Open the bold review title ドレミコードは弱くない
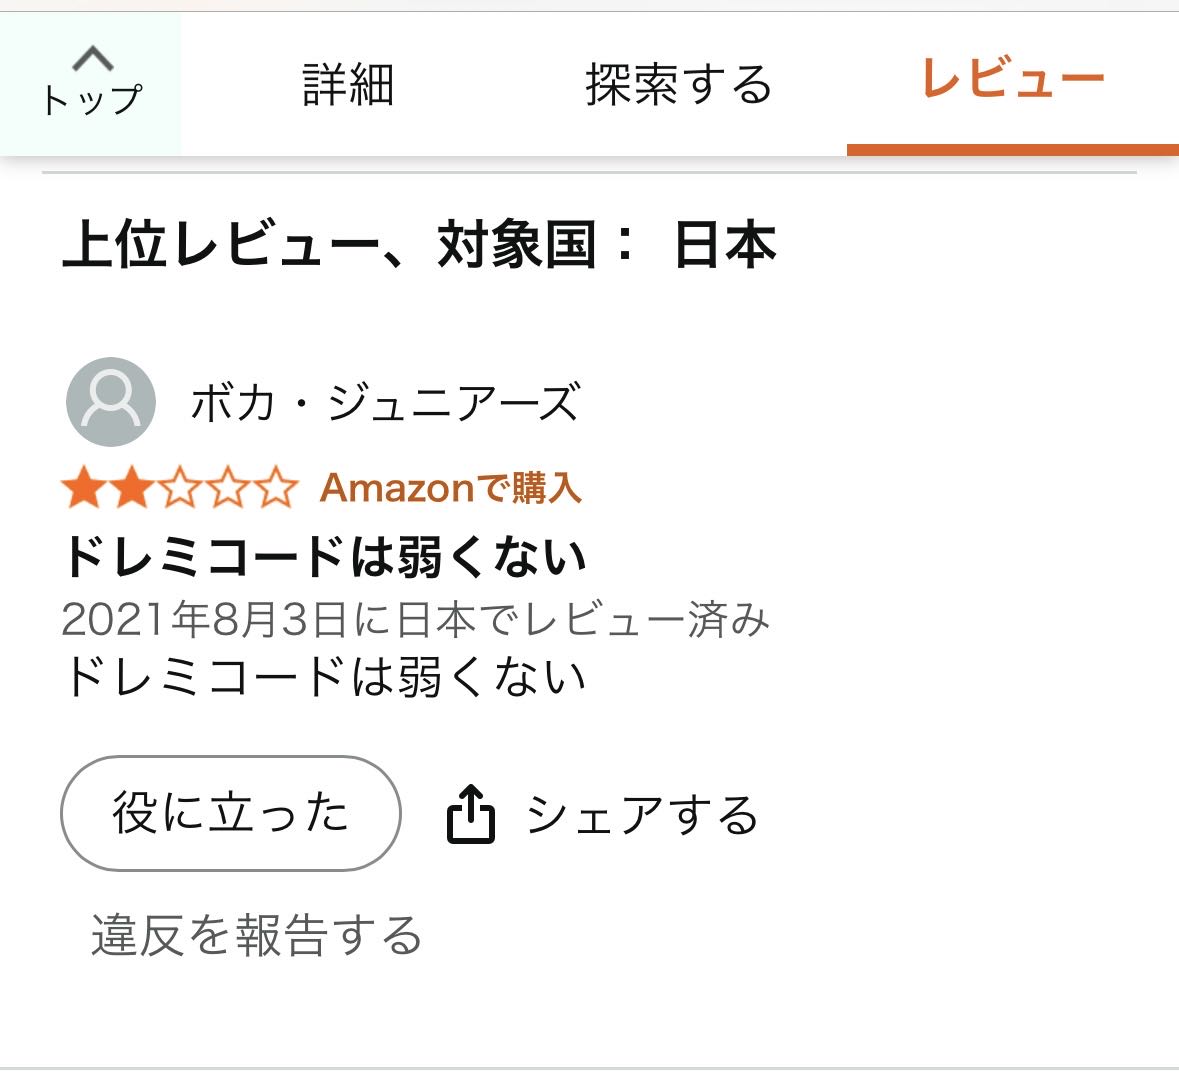This screenshot has width=1179, height=1085. click(325, 557)
